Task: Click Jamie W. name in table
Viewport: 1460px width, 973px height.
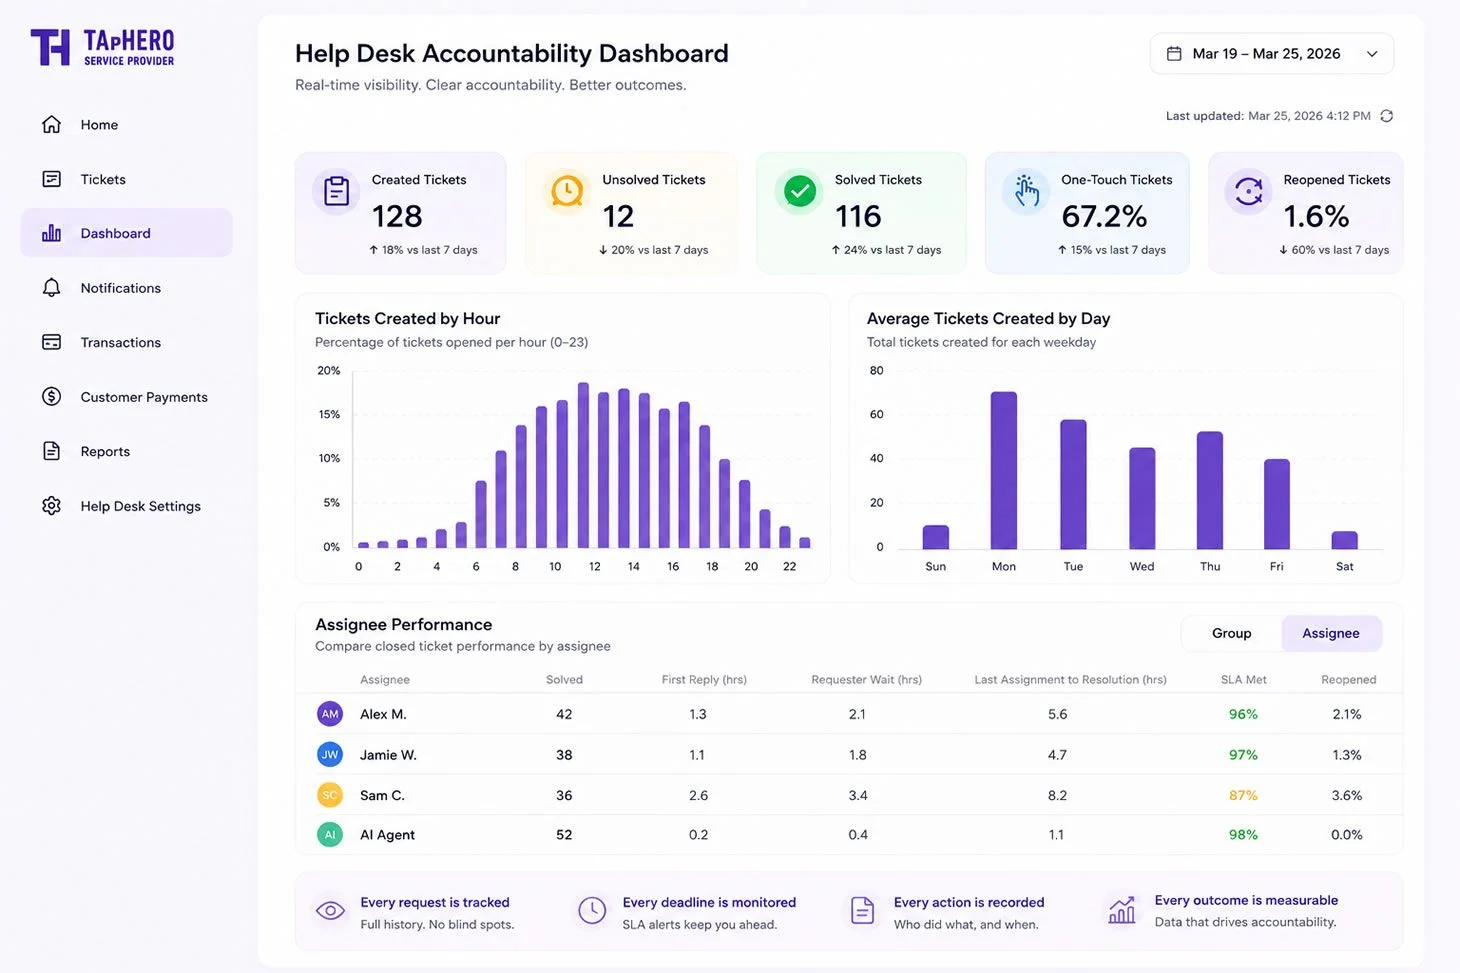Action: pos(388,755)
